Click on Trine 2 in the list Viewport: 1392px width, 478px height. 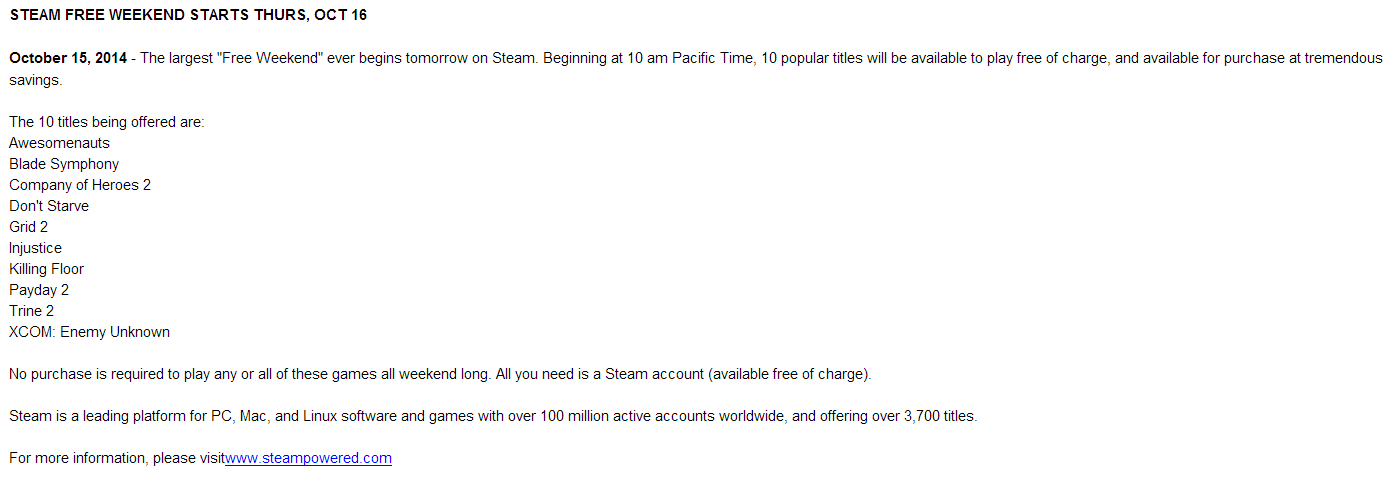pyautogui.click(x=31, y=311)
